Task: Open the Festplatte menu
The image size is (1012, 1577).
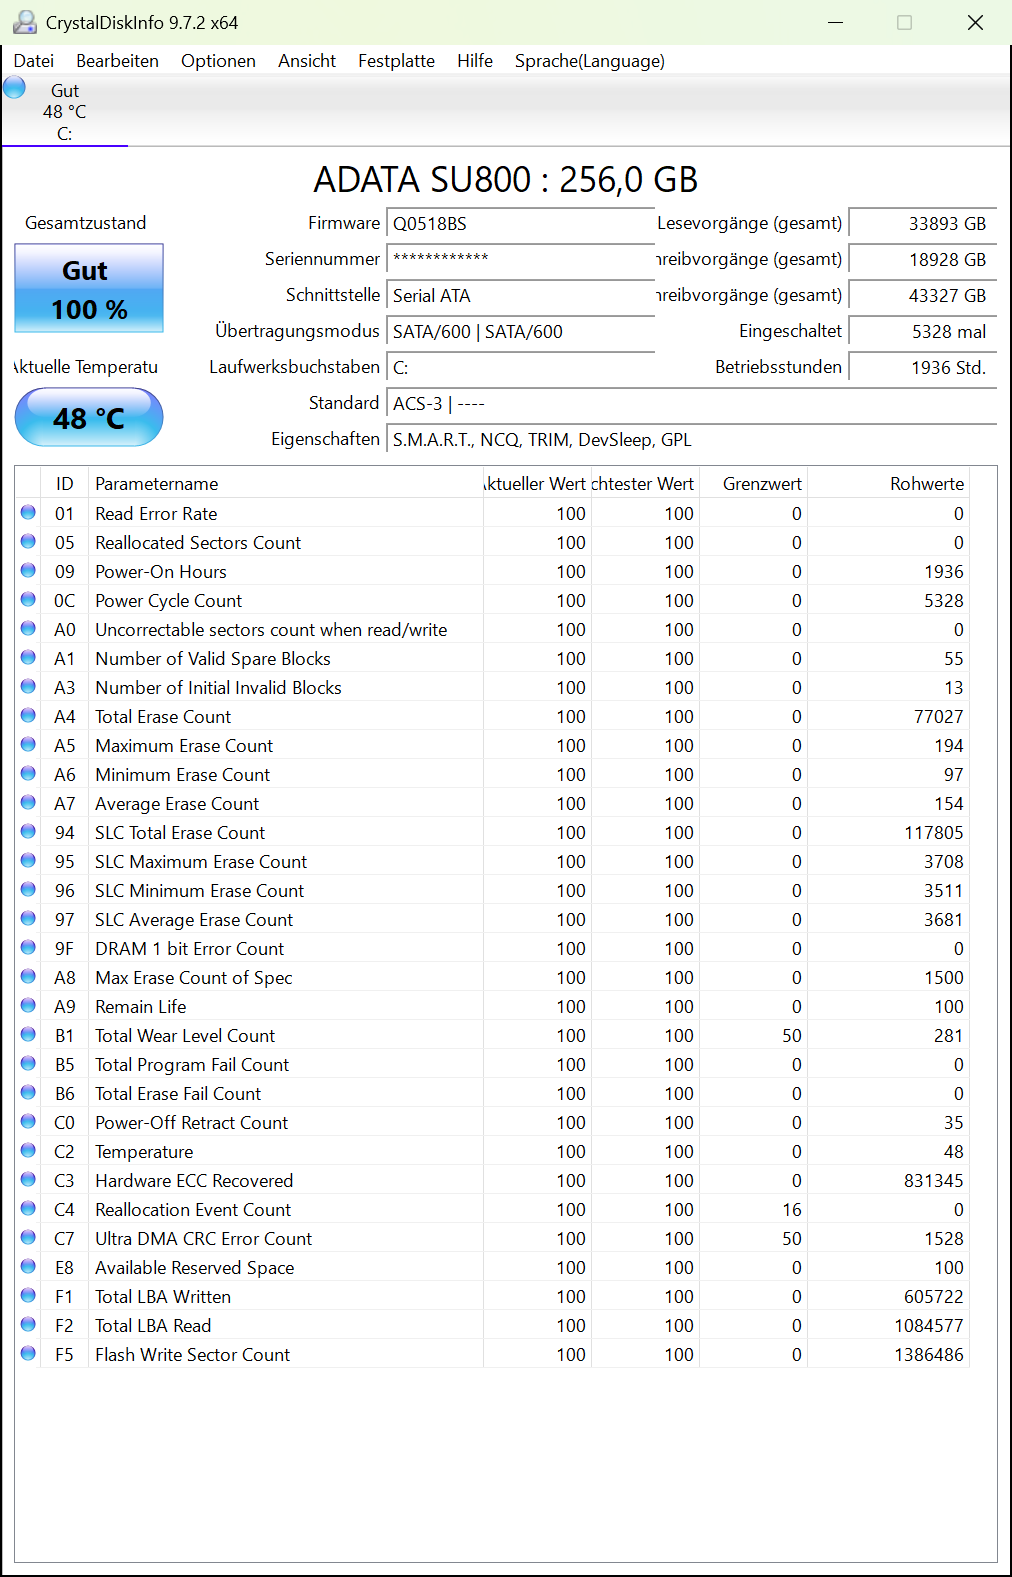Action: click(x=396, y=61)
